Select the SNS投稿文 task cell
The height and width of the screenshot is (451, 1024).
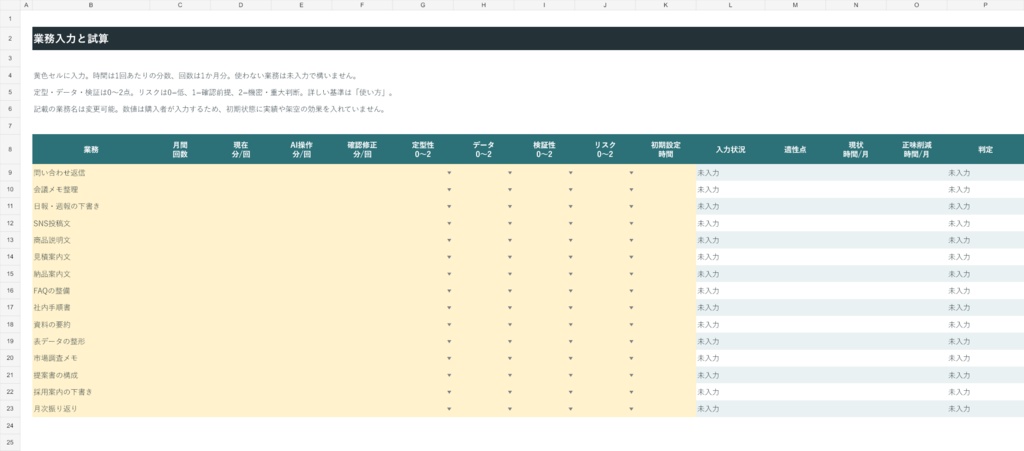(x=91, y=223)
